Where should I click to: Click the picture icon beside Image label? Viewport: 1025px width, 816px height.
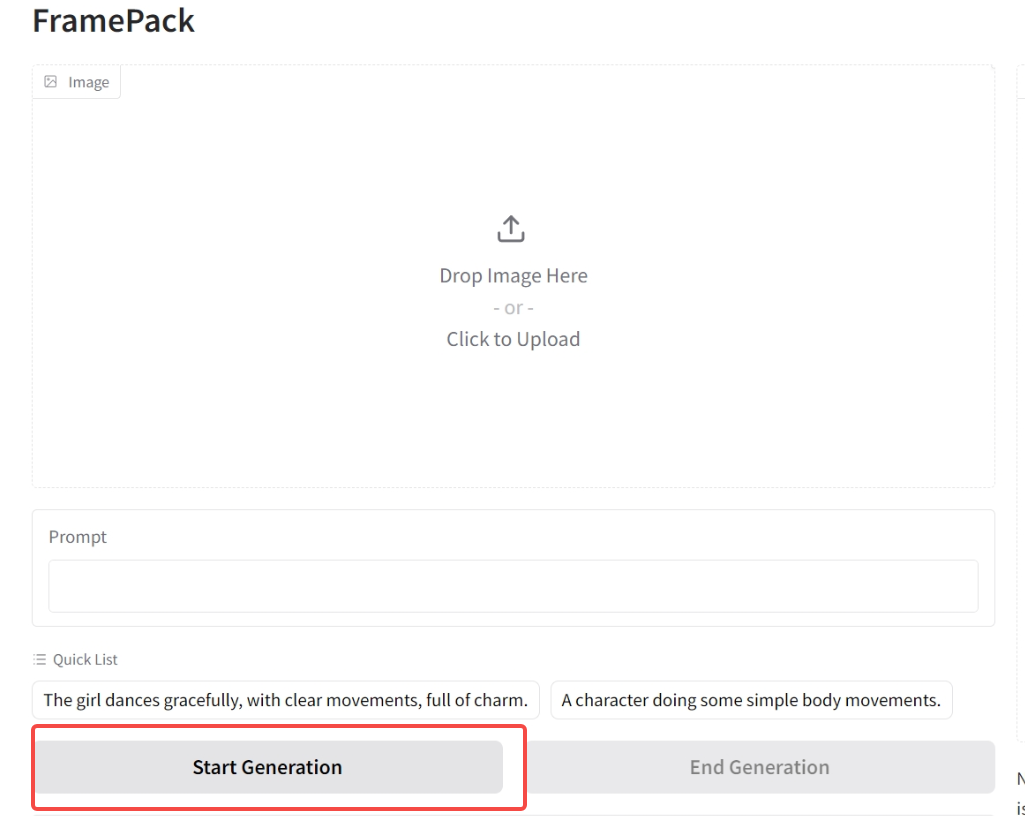(51, 82)
